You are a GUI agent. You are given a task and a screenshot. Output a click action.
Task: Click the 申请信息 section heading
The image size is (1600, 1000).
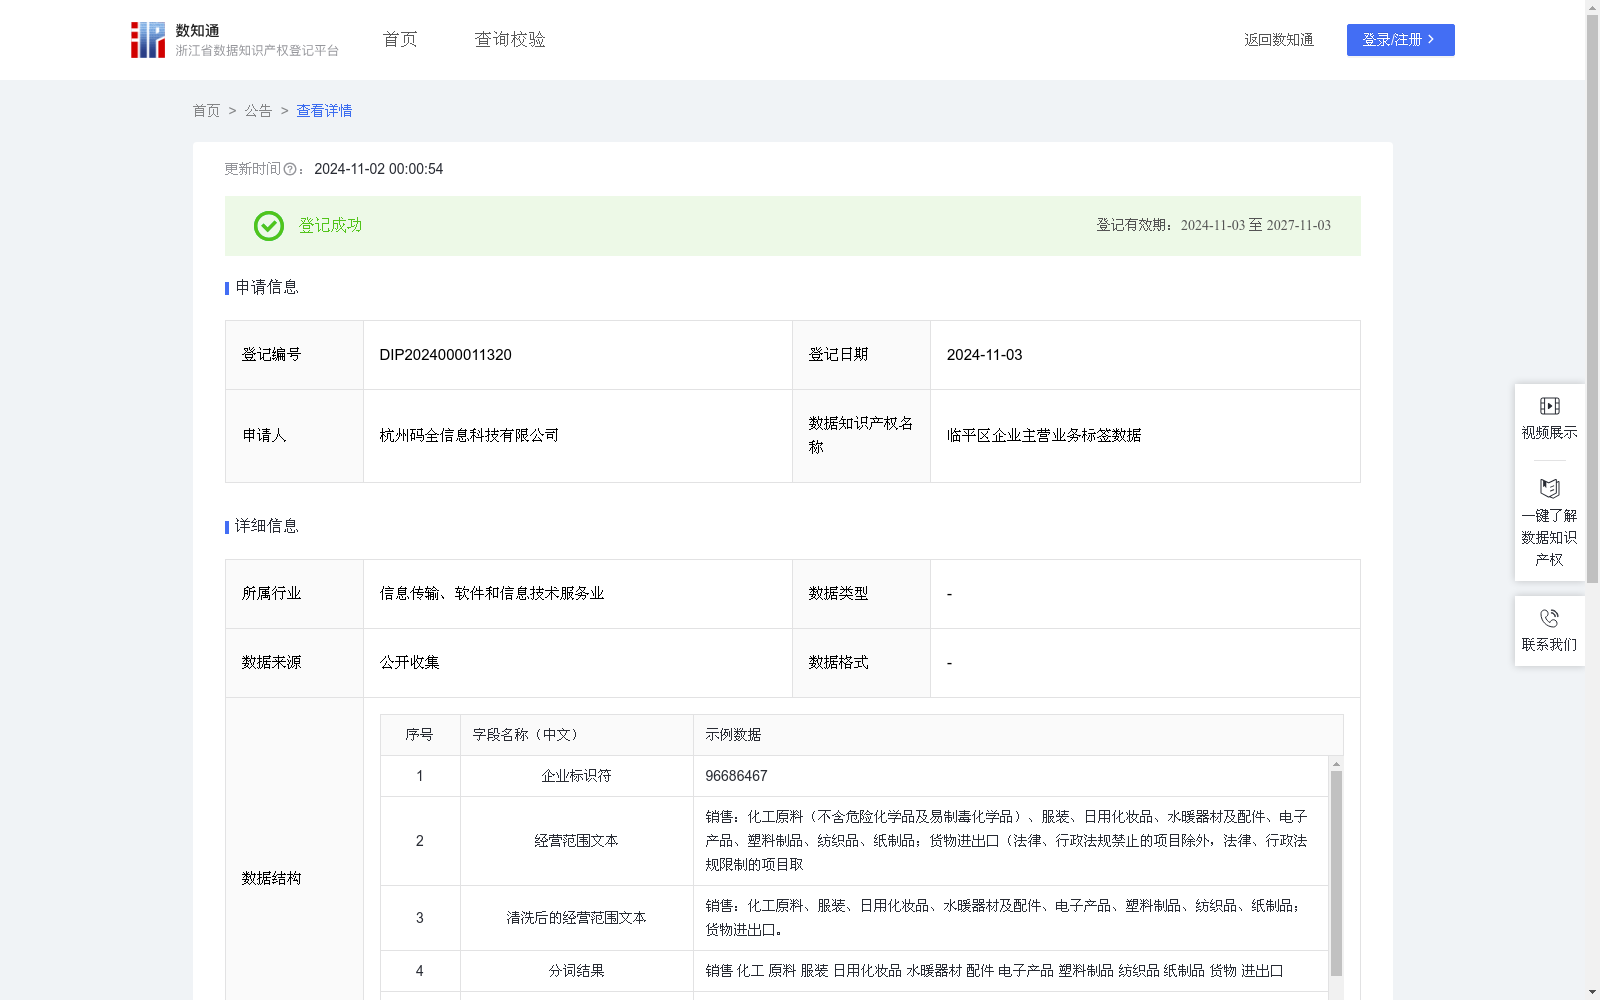point(267,288)
